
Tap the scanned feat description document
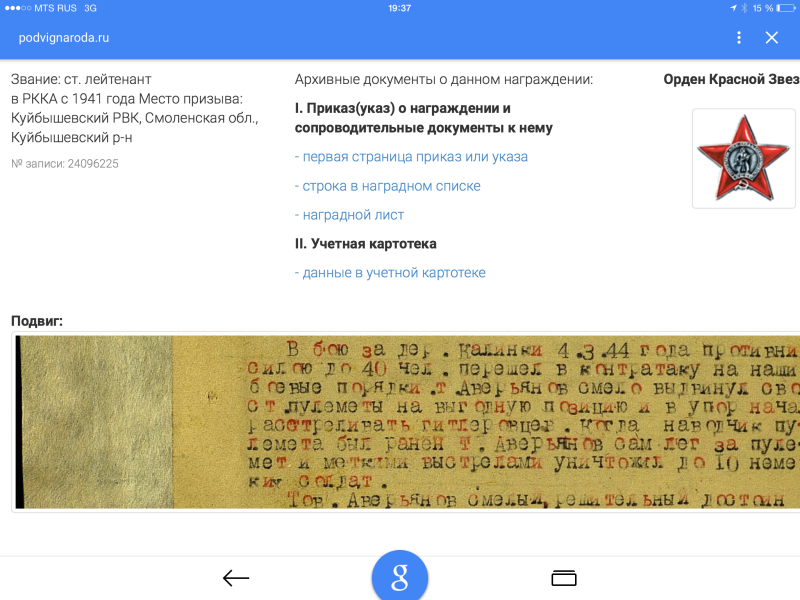(407, 422)
